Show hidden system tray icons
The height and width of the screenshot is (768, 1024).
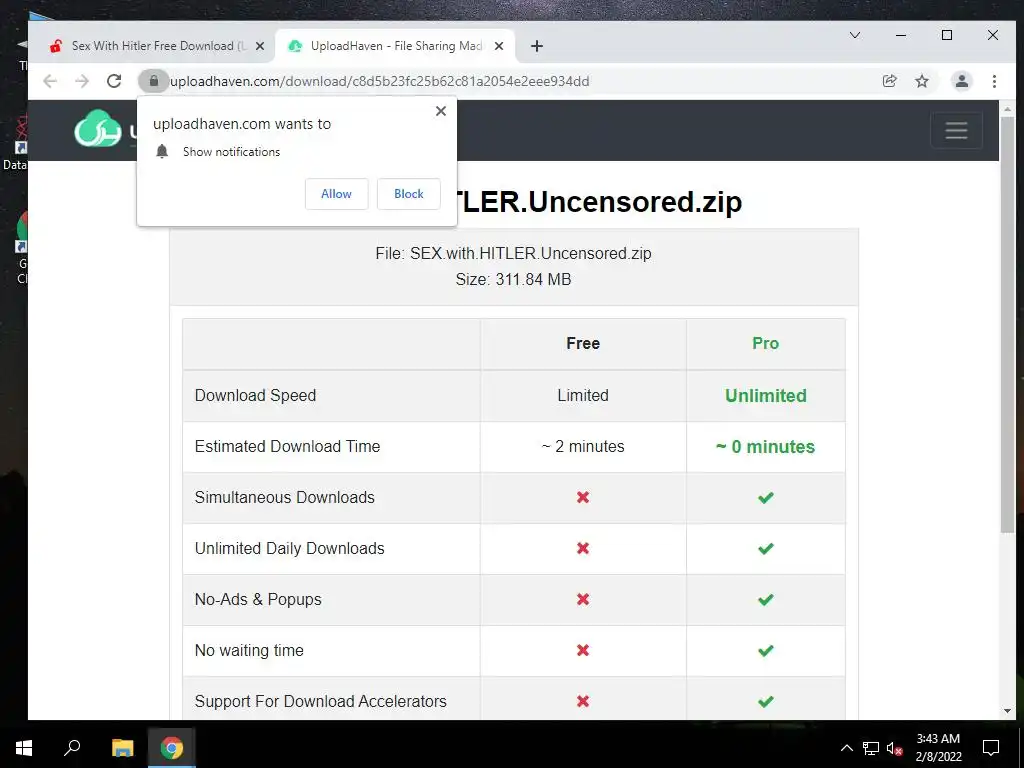(x=846, y=748)
